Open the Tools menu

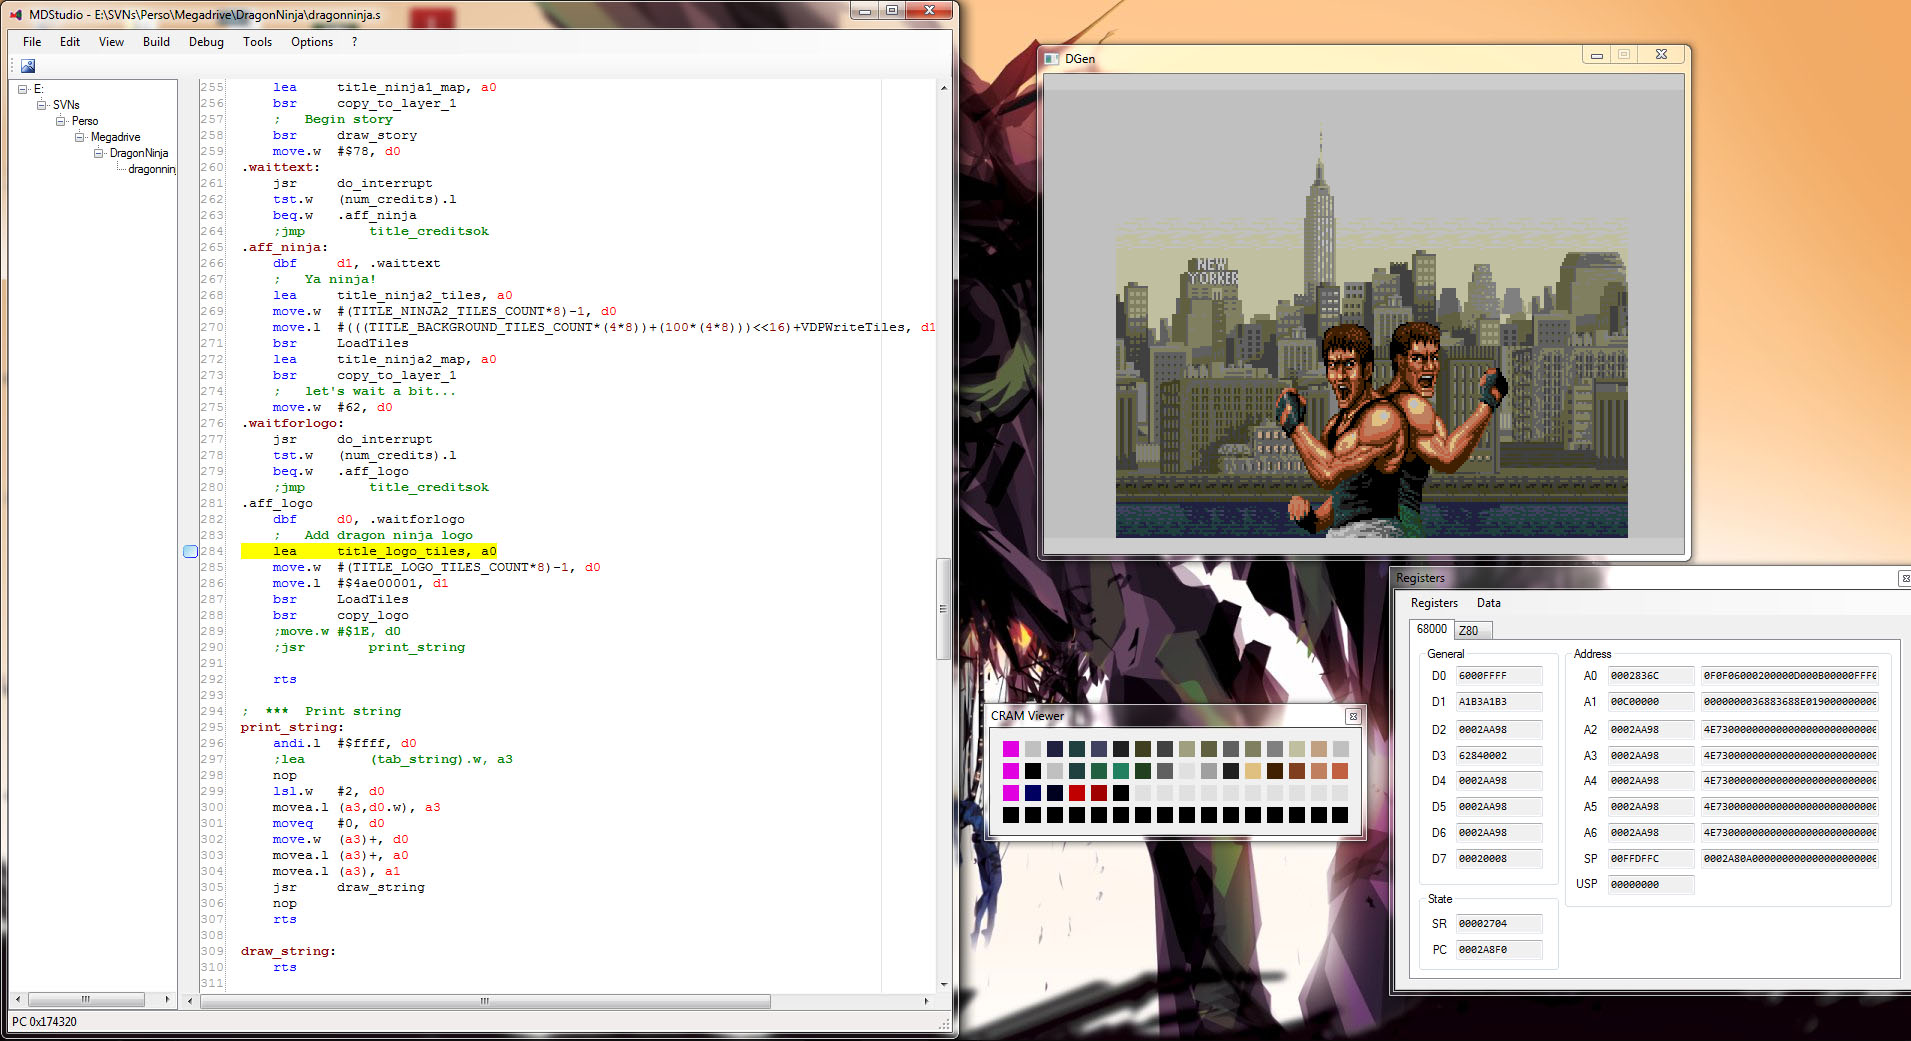point(257,42)
